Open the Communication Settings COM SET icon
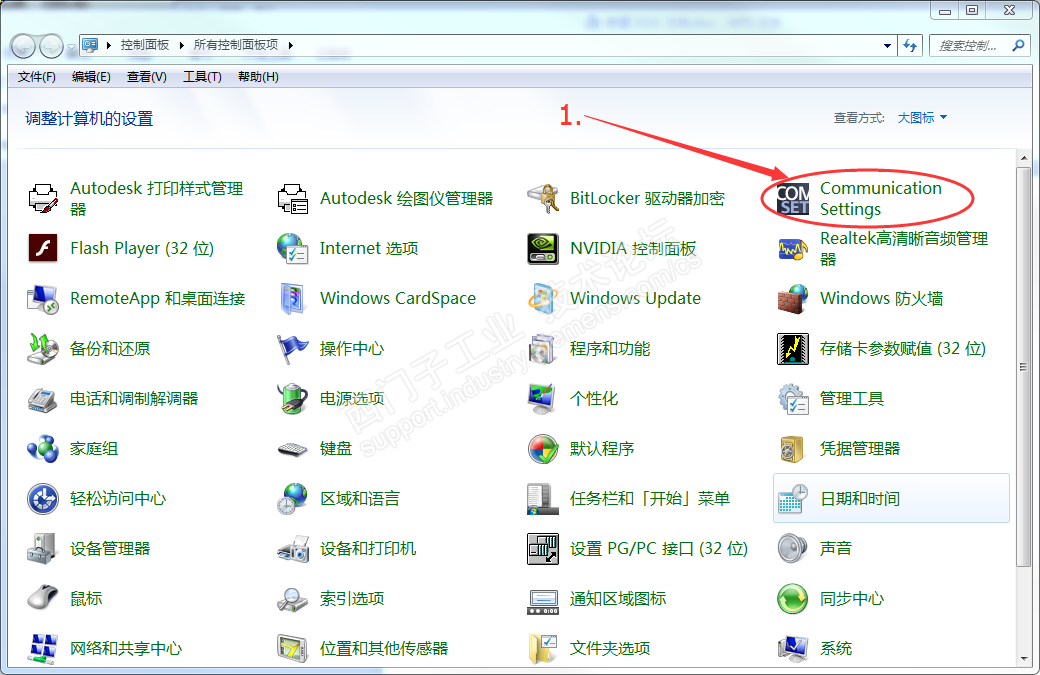Screen dimensions: 1040x675 click(x=793, y=199)
